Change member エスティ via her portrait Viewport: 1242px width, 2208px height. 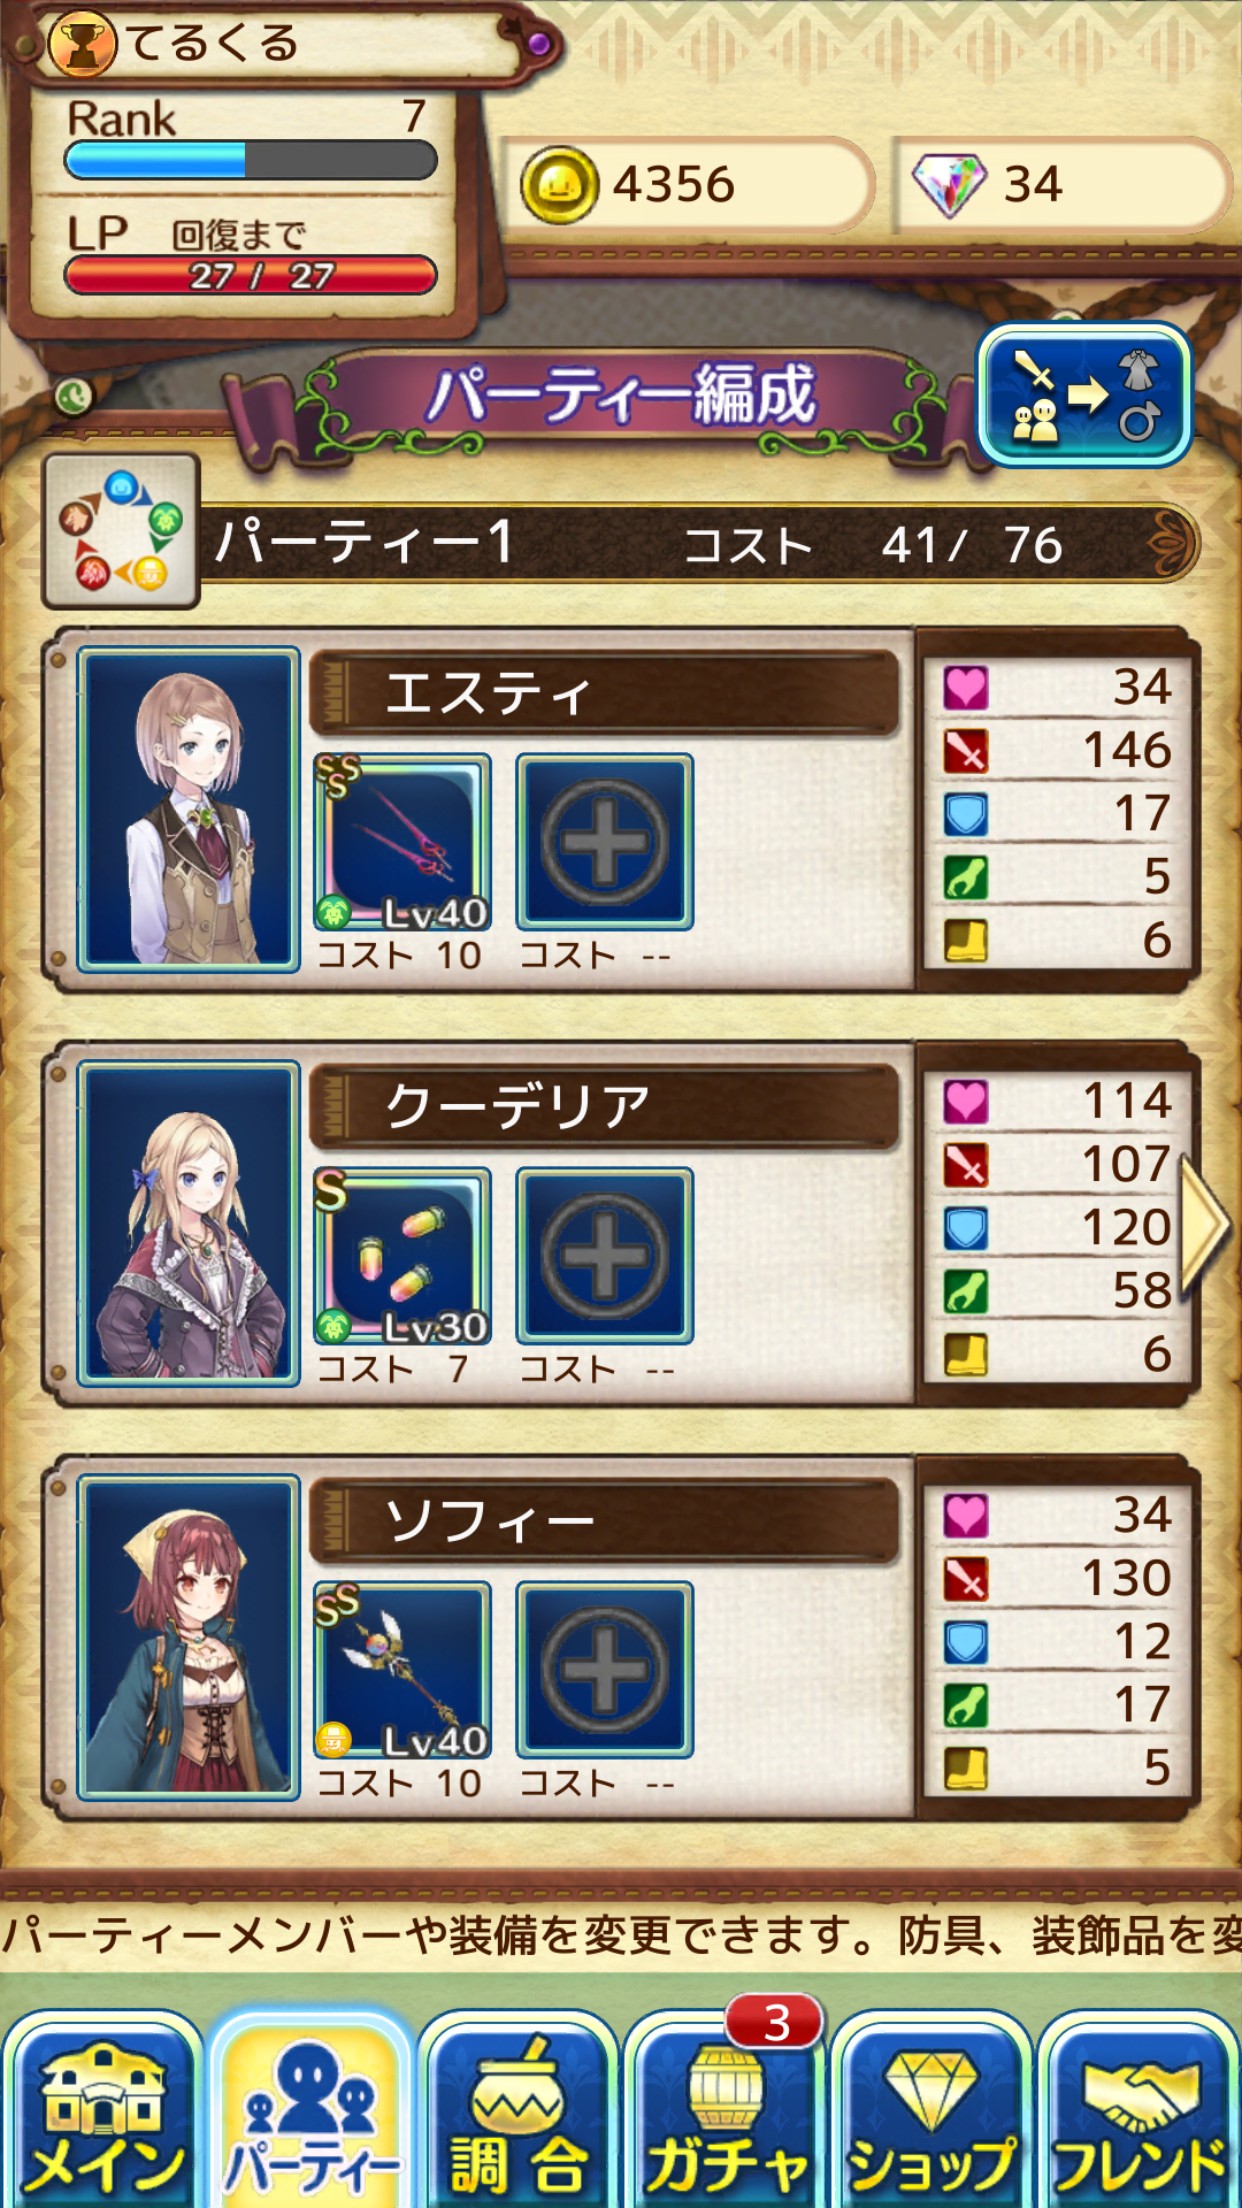(x=189, y=809)
